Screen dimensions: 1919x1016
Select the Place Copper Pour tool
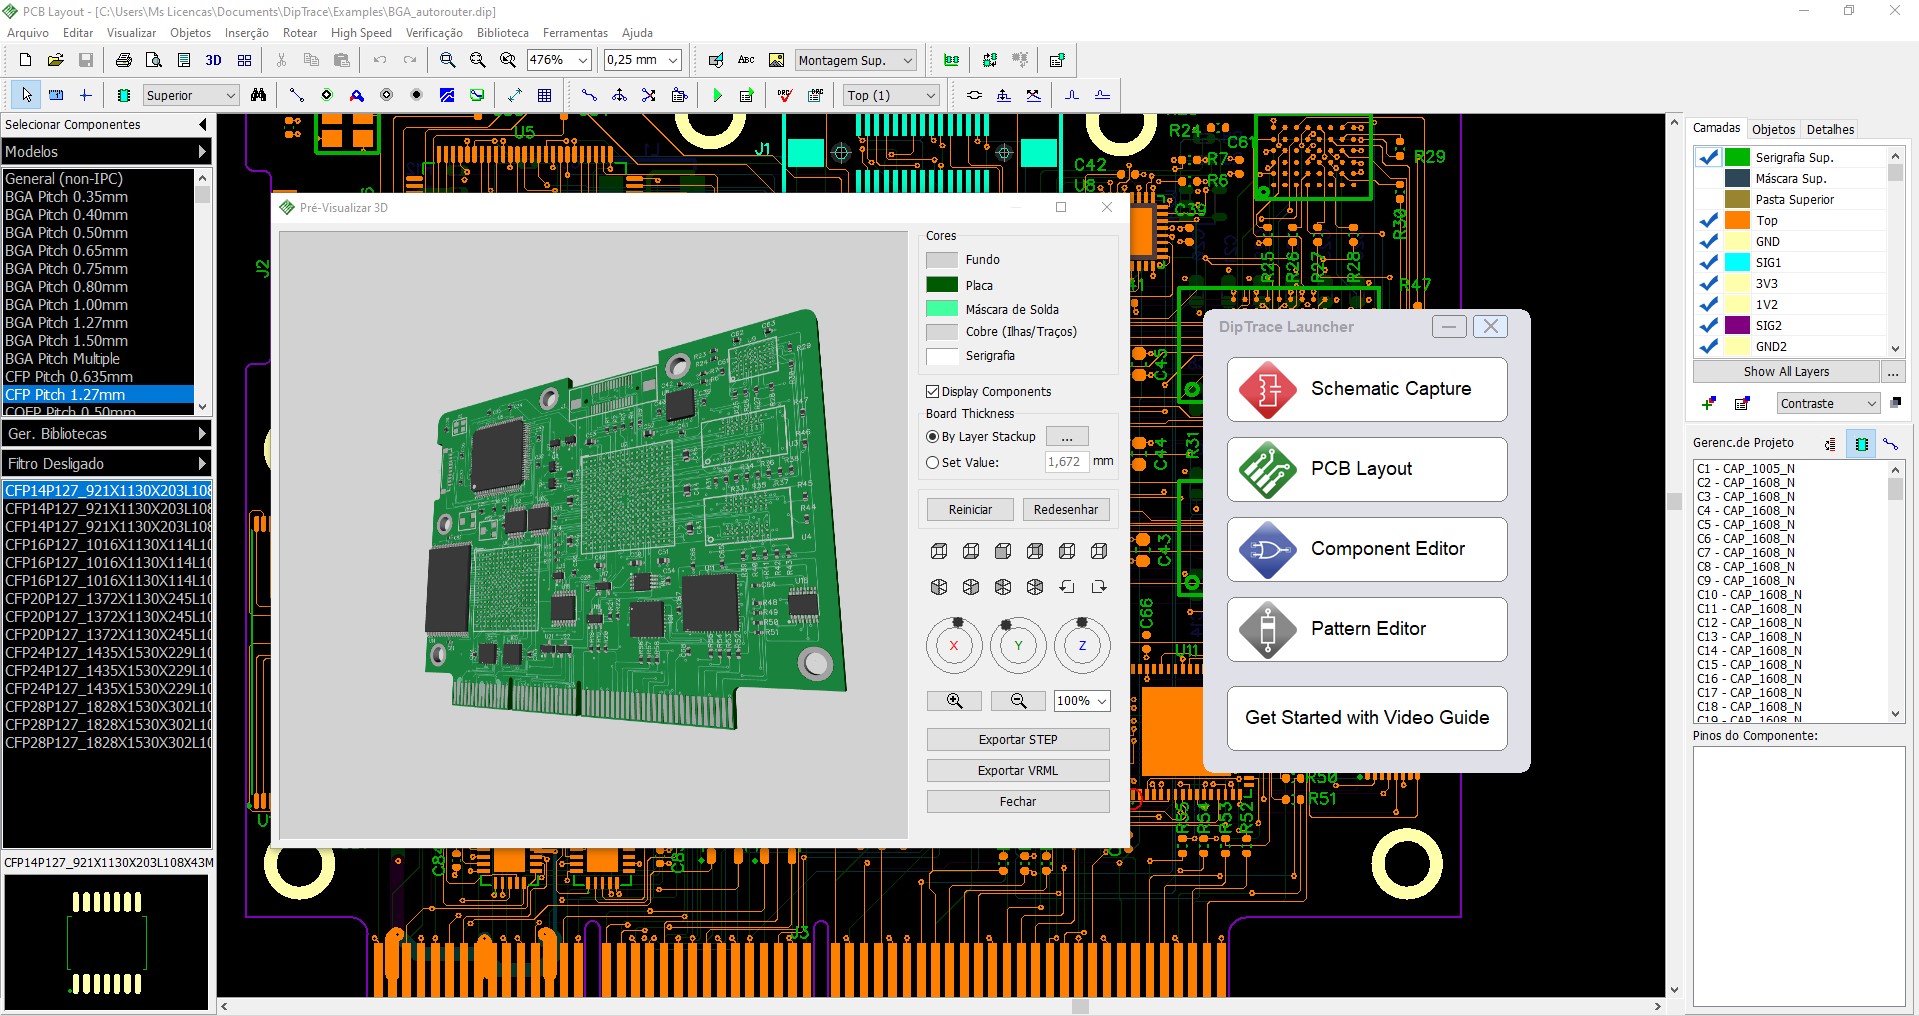pos(447,95)
